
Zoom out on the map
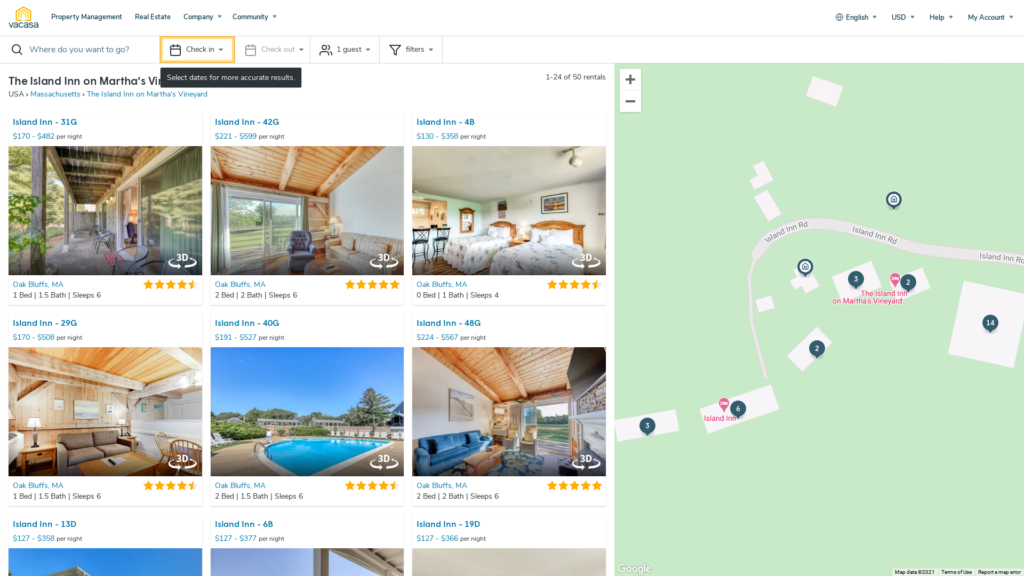pos(630,101)
